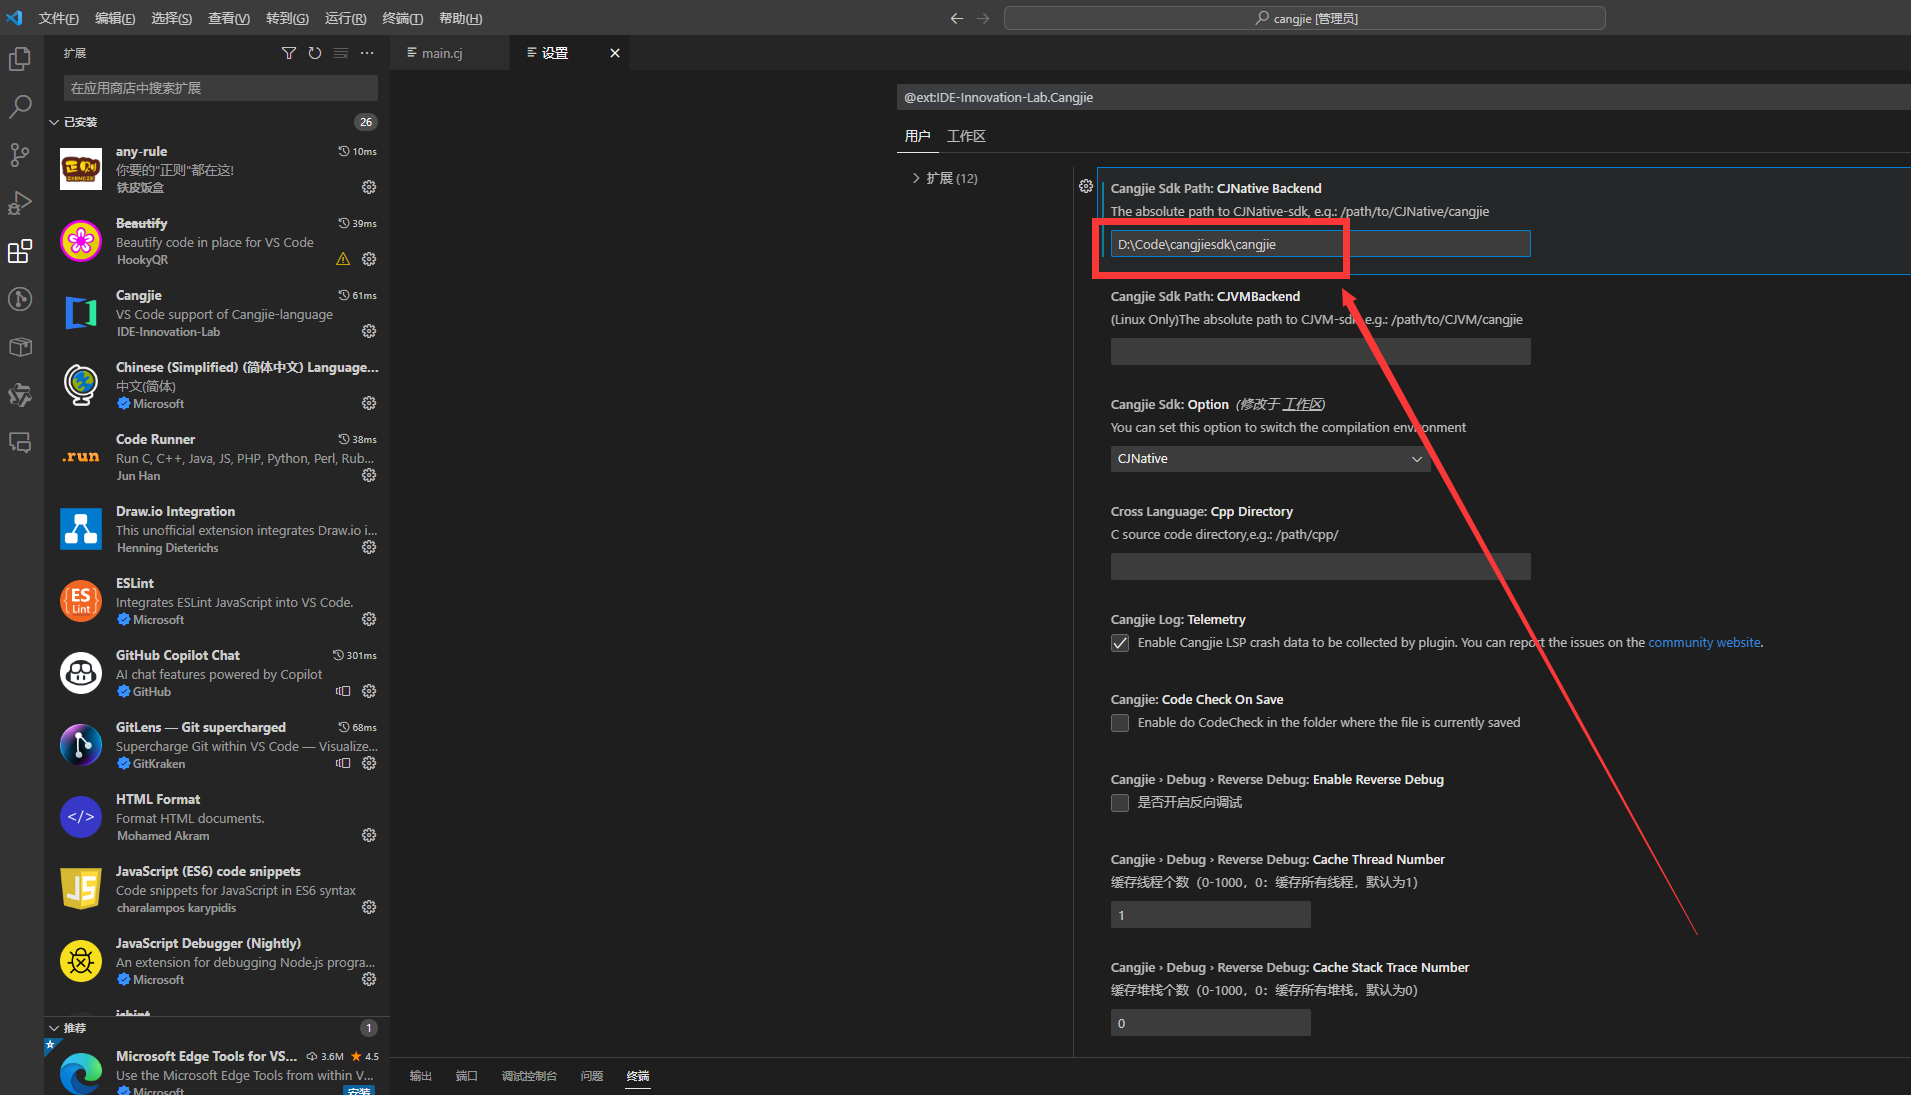Click the filter extensions icon
This screenshot has height=1095, width=1911.
289,53
